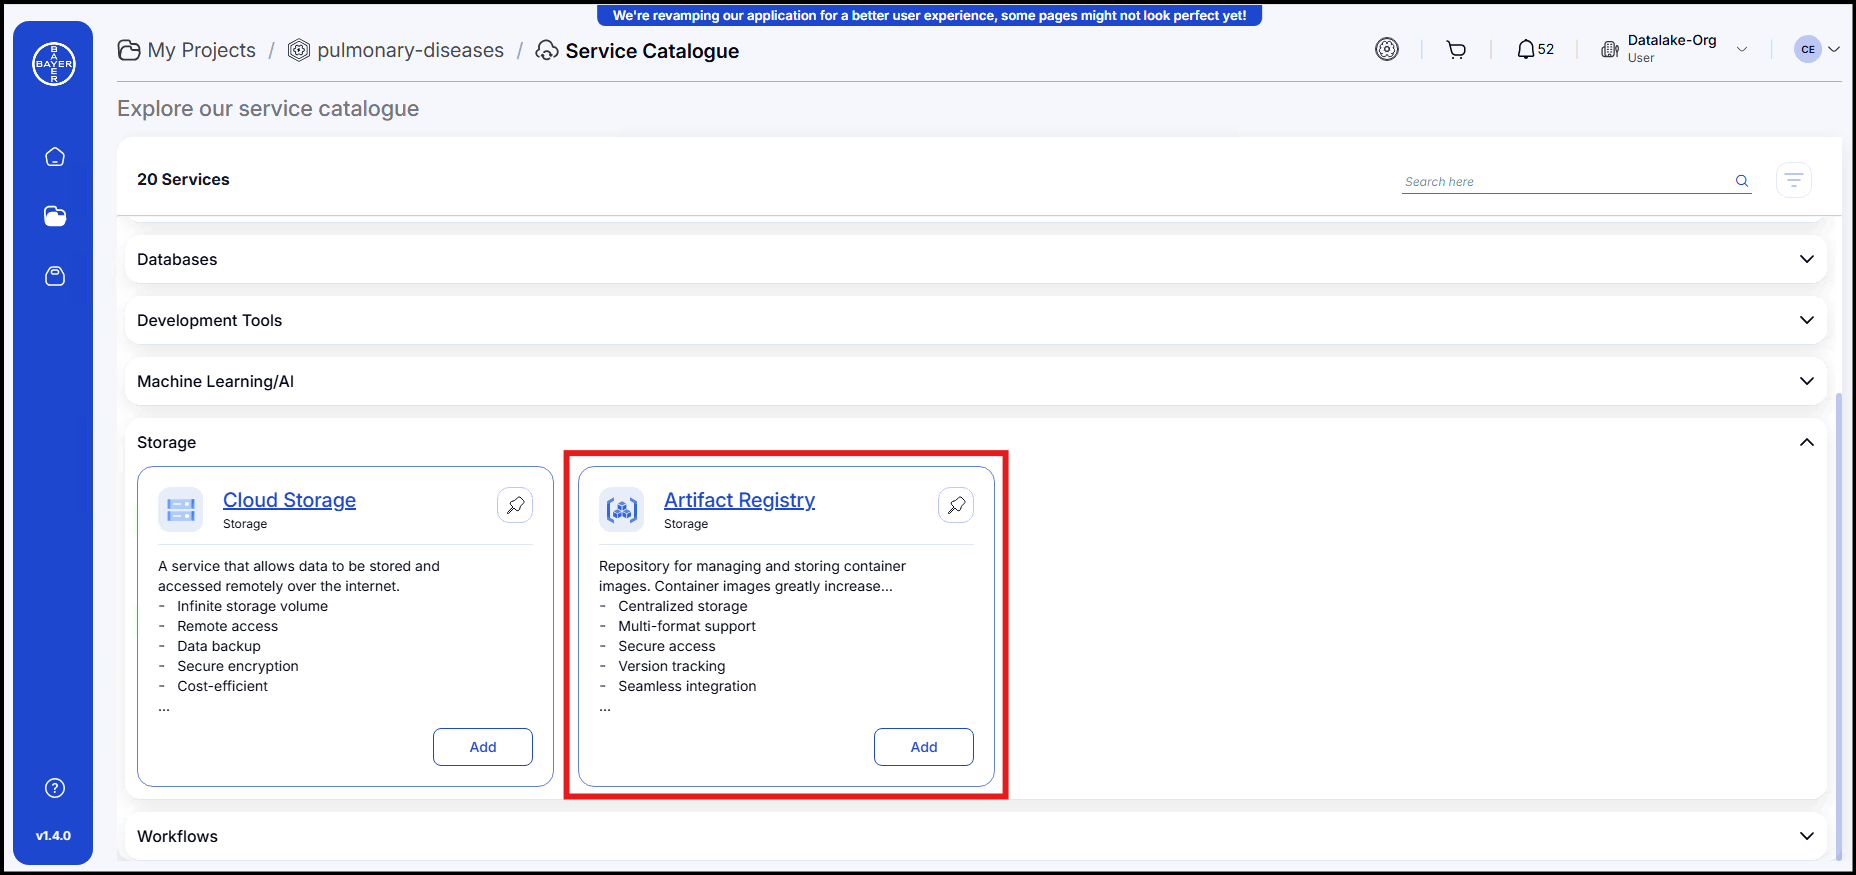Open notifications bell showing 52
Image resolution: width=1856 pixels, height=875 pixels.
(x=1536, y=49)
